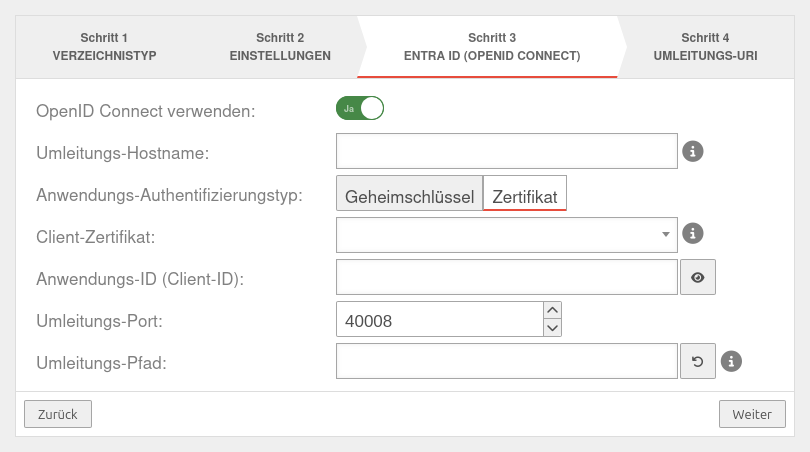Click the Weiter button
This screenshot has height=452, width=810.
click(752, 414)
